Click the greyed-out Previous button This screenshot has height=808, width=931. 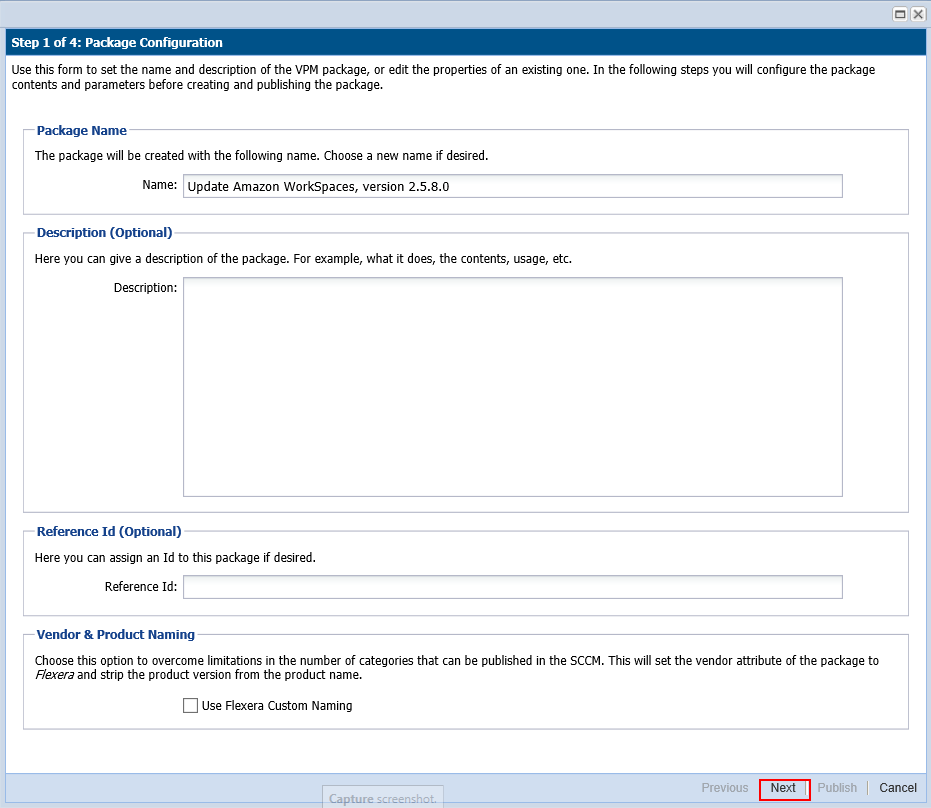click(724, 788)
